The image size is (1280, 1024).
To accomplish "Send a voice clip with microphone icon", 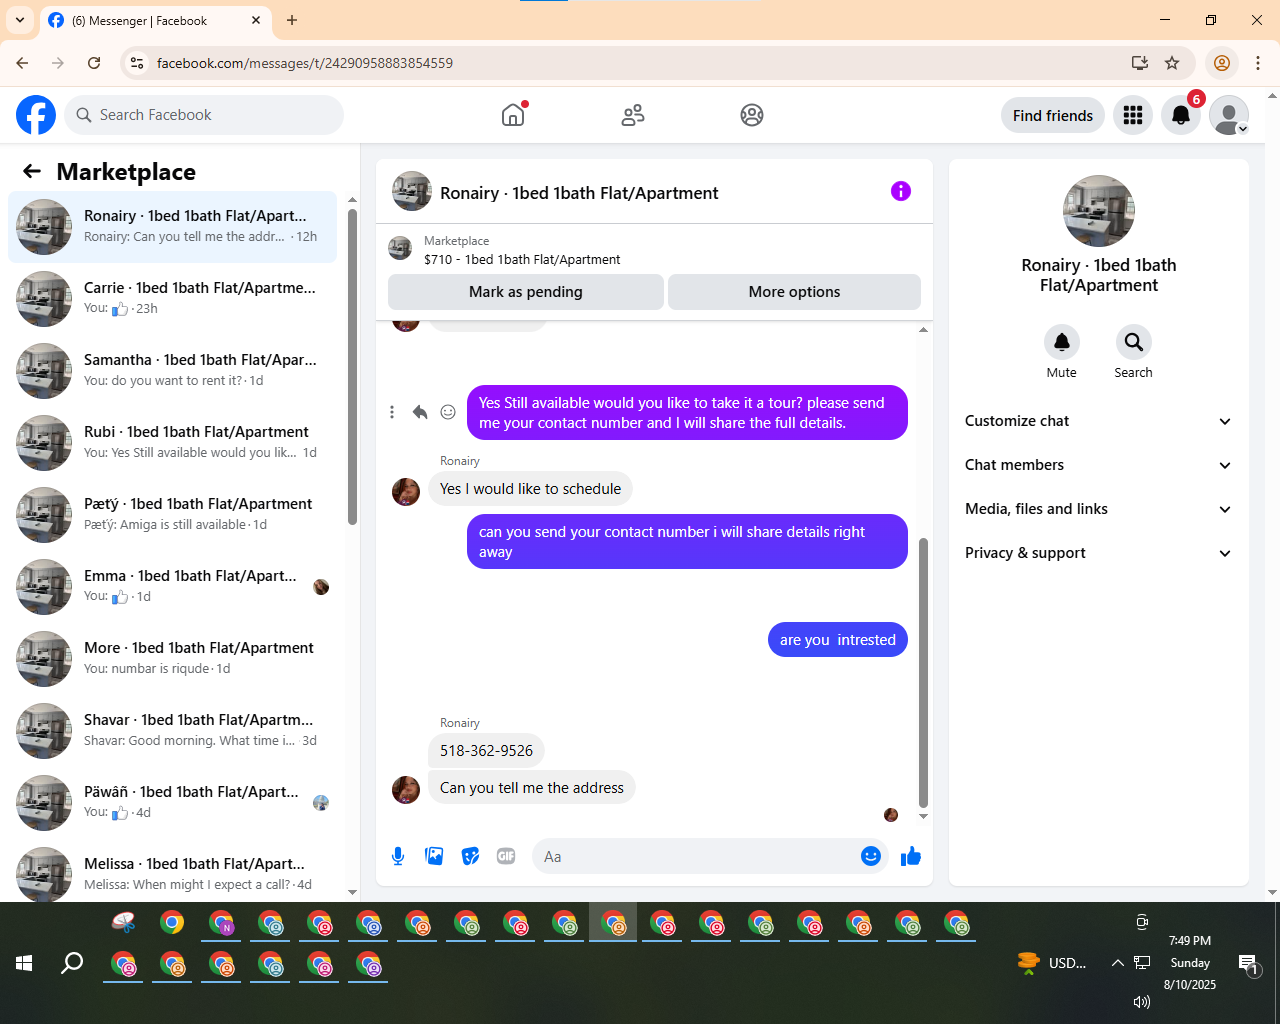I will tap(398, 856).
